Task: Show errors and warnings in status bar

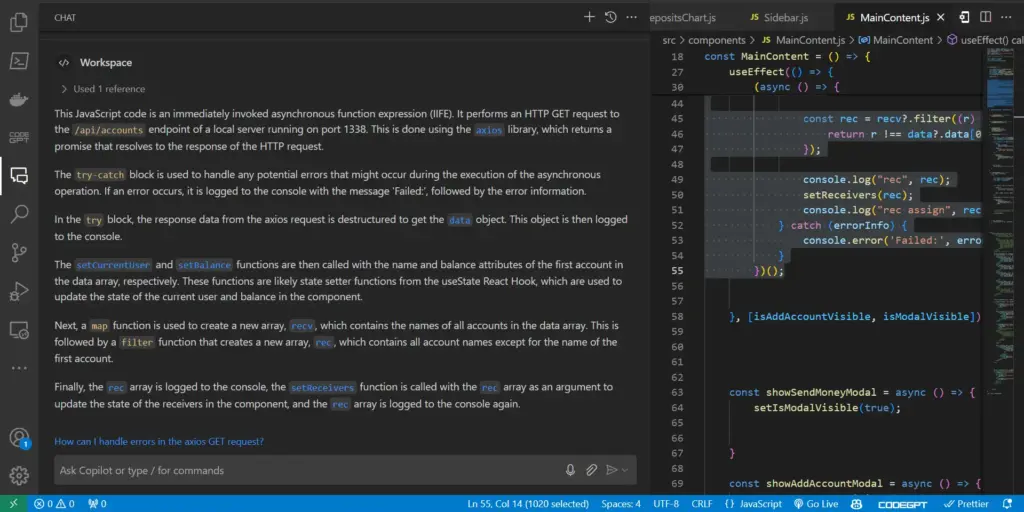Action: [x=54, y=504]
